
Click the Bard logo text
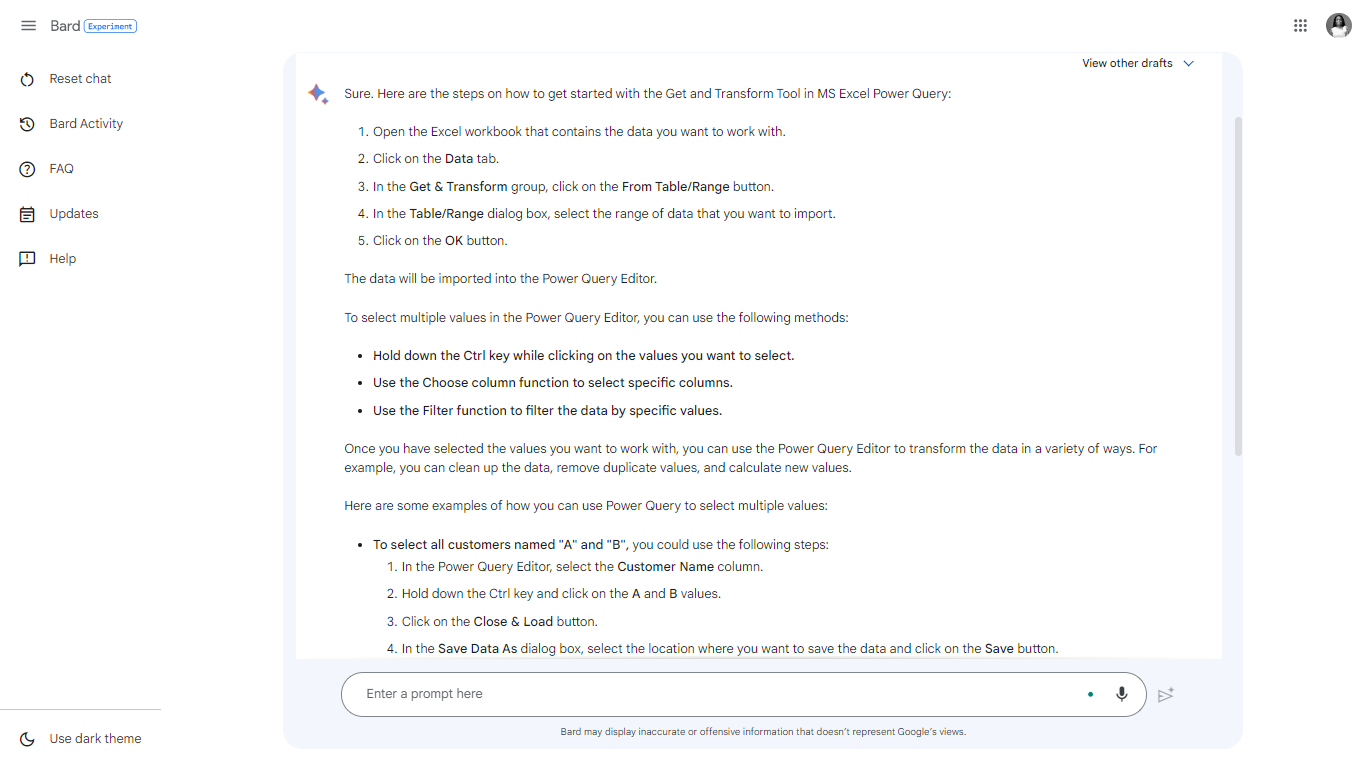(65, 26)
